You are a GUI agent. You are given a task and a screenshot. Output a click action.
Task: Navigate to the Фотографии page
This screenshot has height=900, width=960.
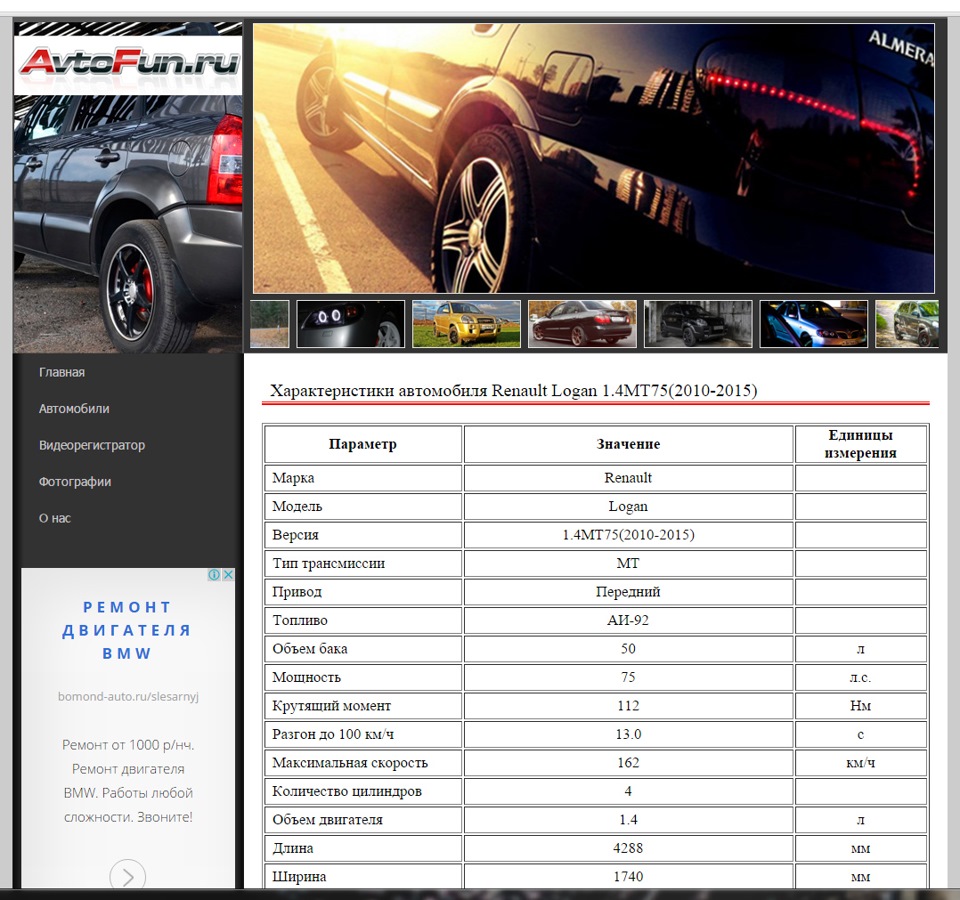pos(75,482)
